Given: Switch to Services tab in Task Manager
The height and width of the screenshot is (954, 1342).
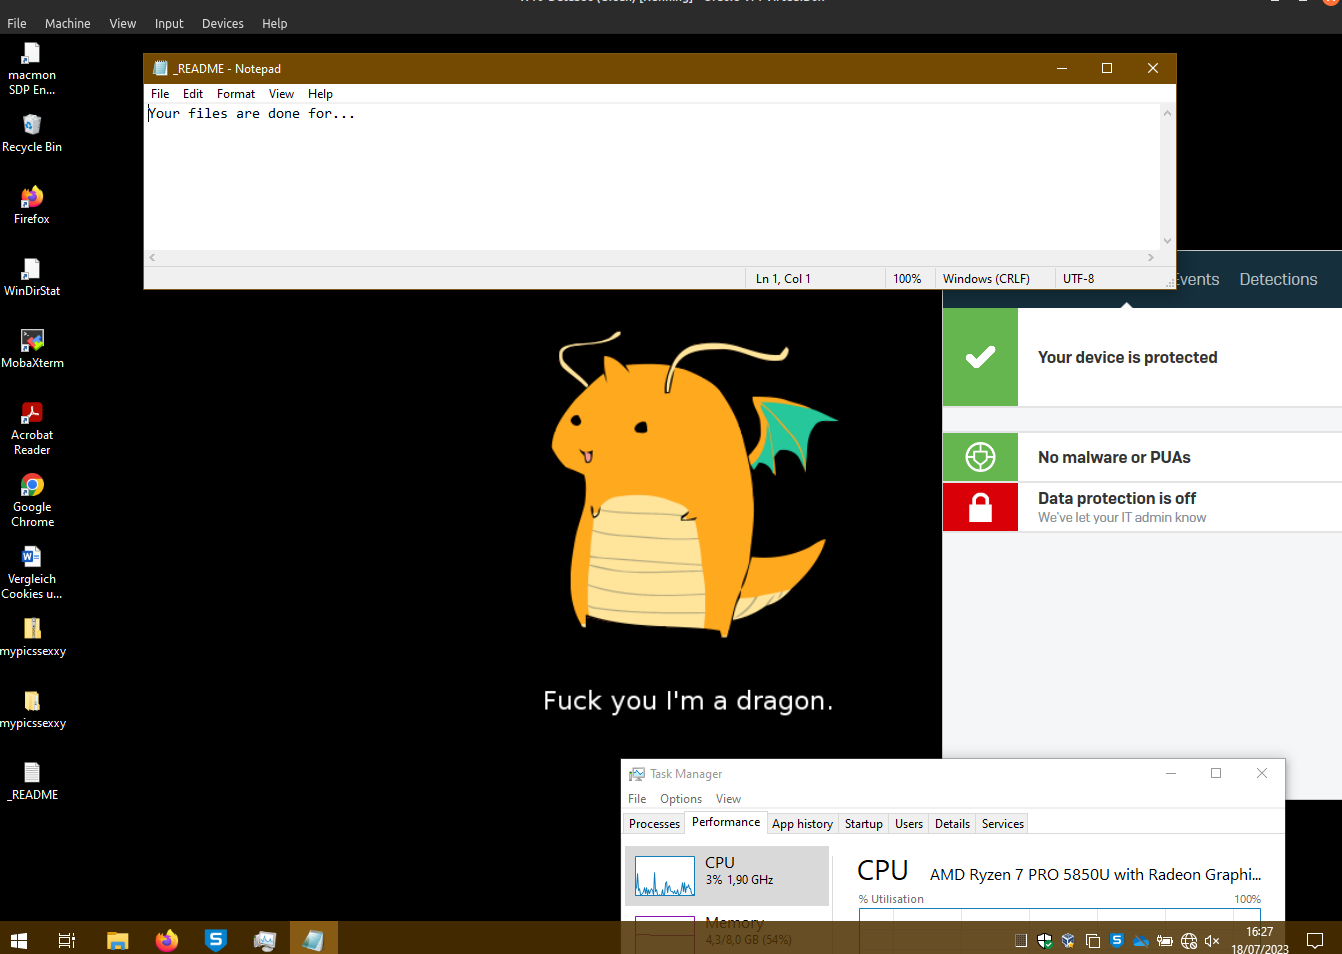Looking at the screenshot, I should point(1003,824).
